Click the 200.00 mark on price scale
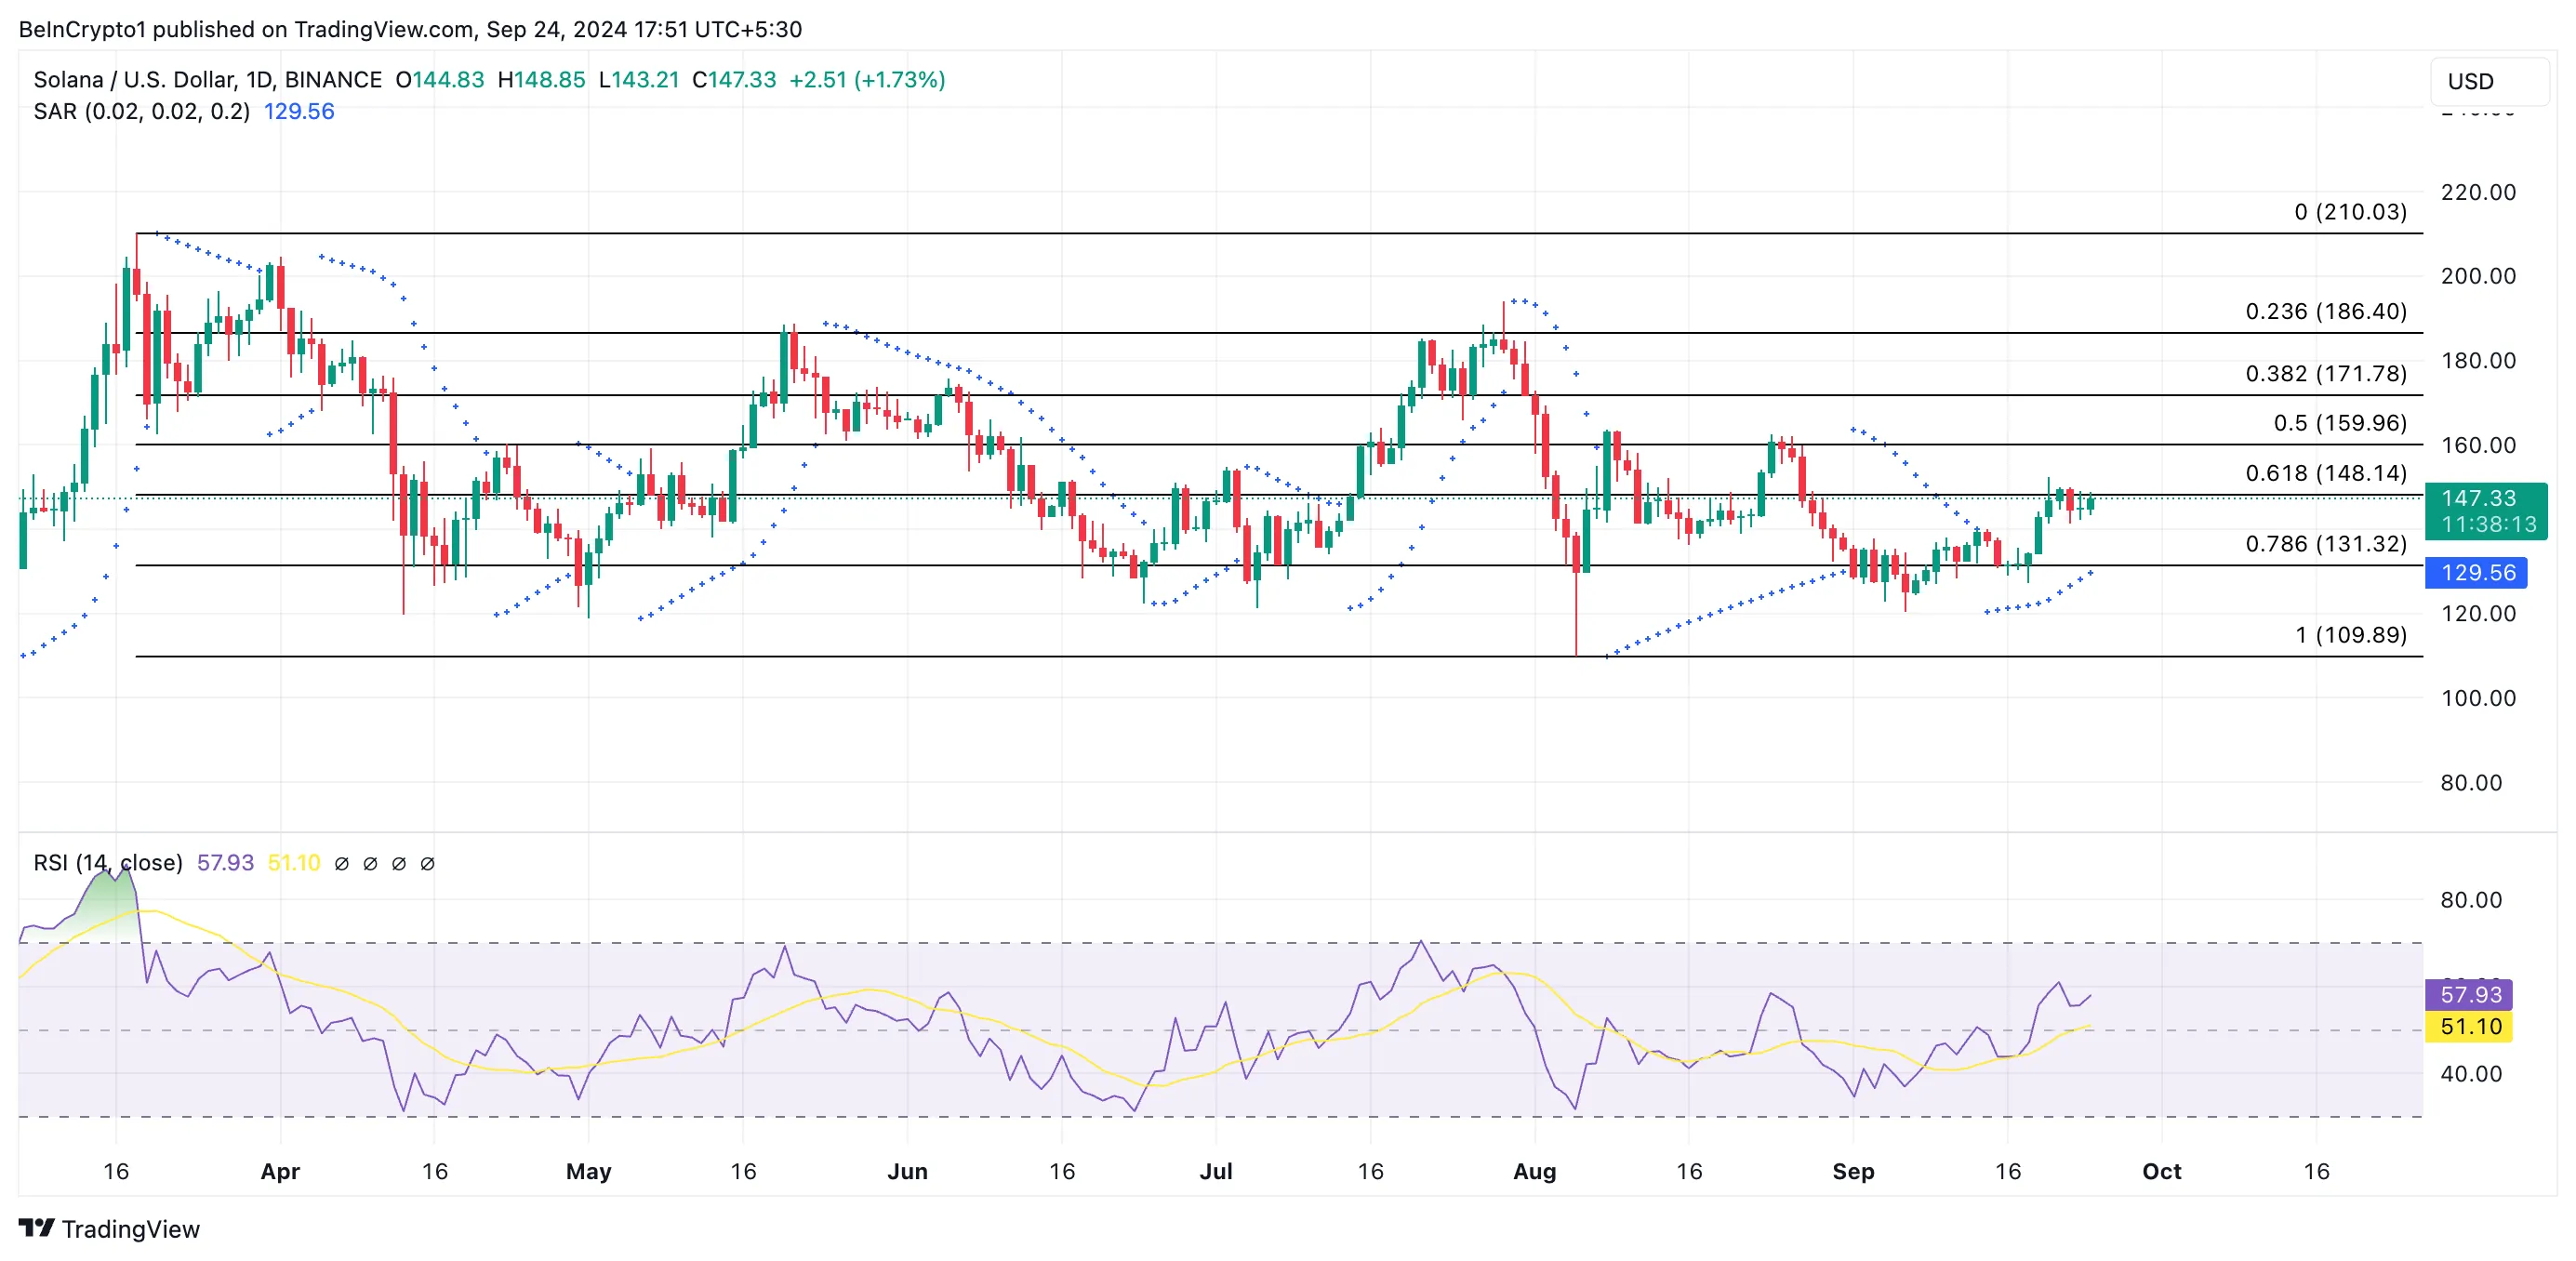Viewport: 2576px width, 1261px height. click(2477, 276)
